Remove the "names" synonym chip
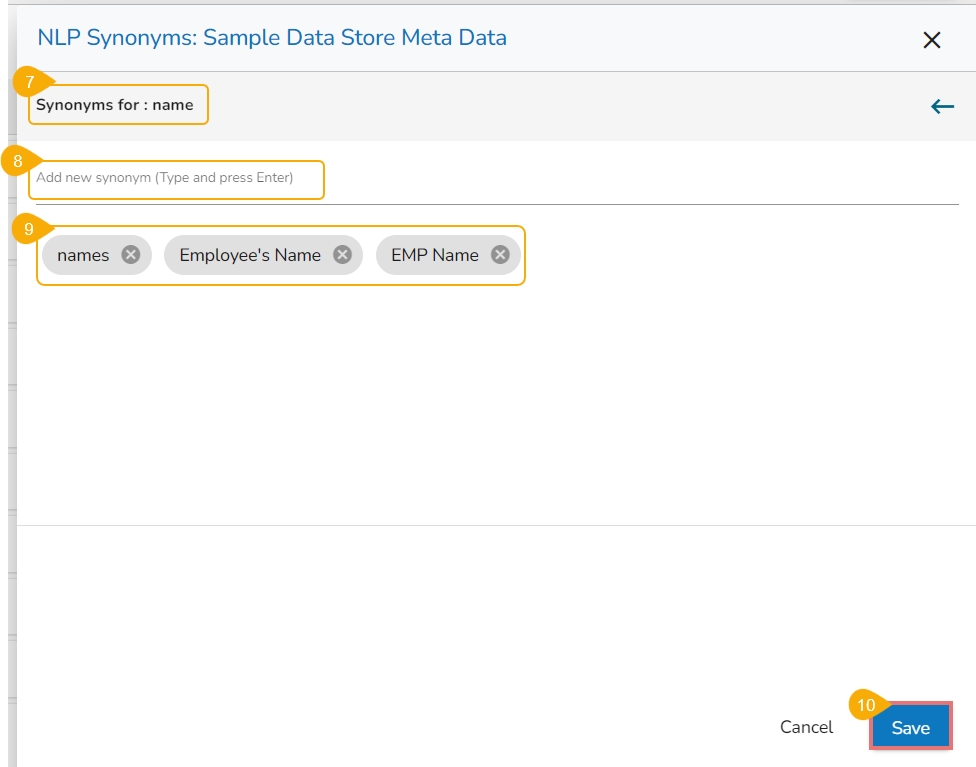Viewport: 976px width, 767px height. (x=130, y=255)
